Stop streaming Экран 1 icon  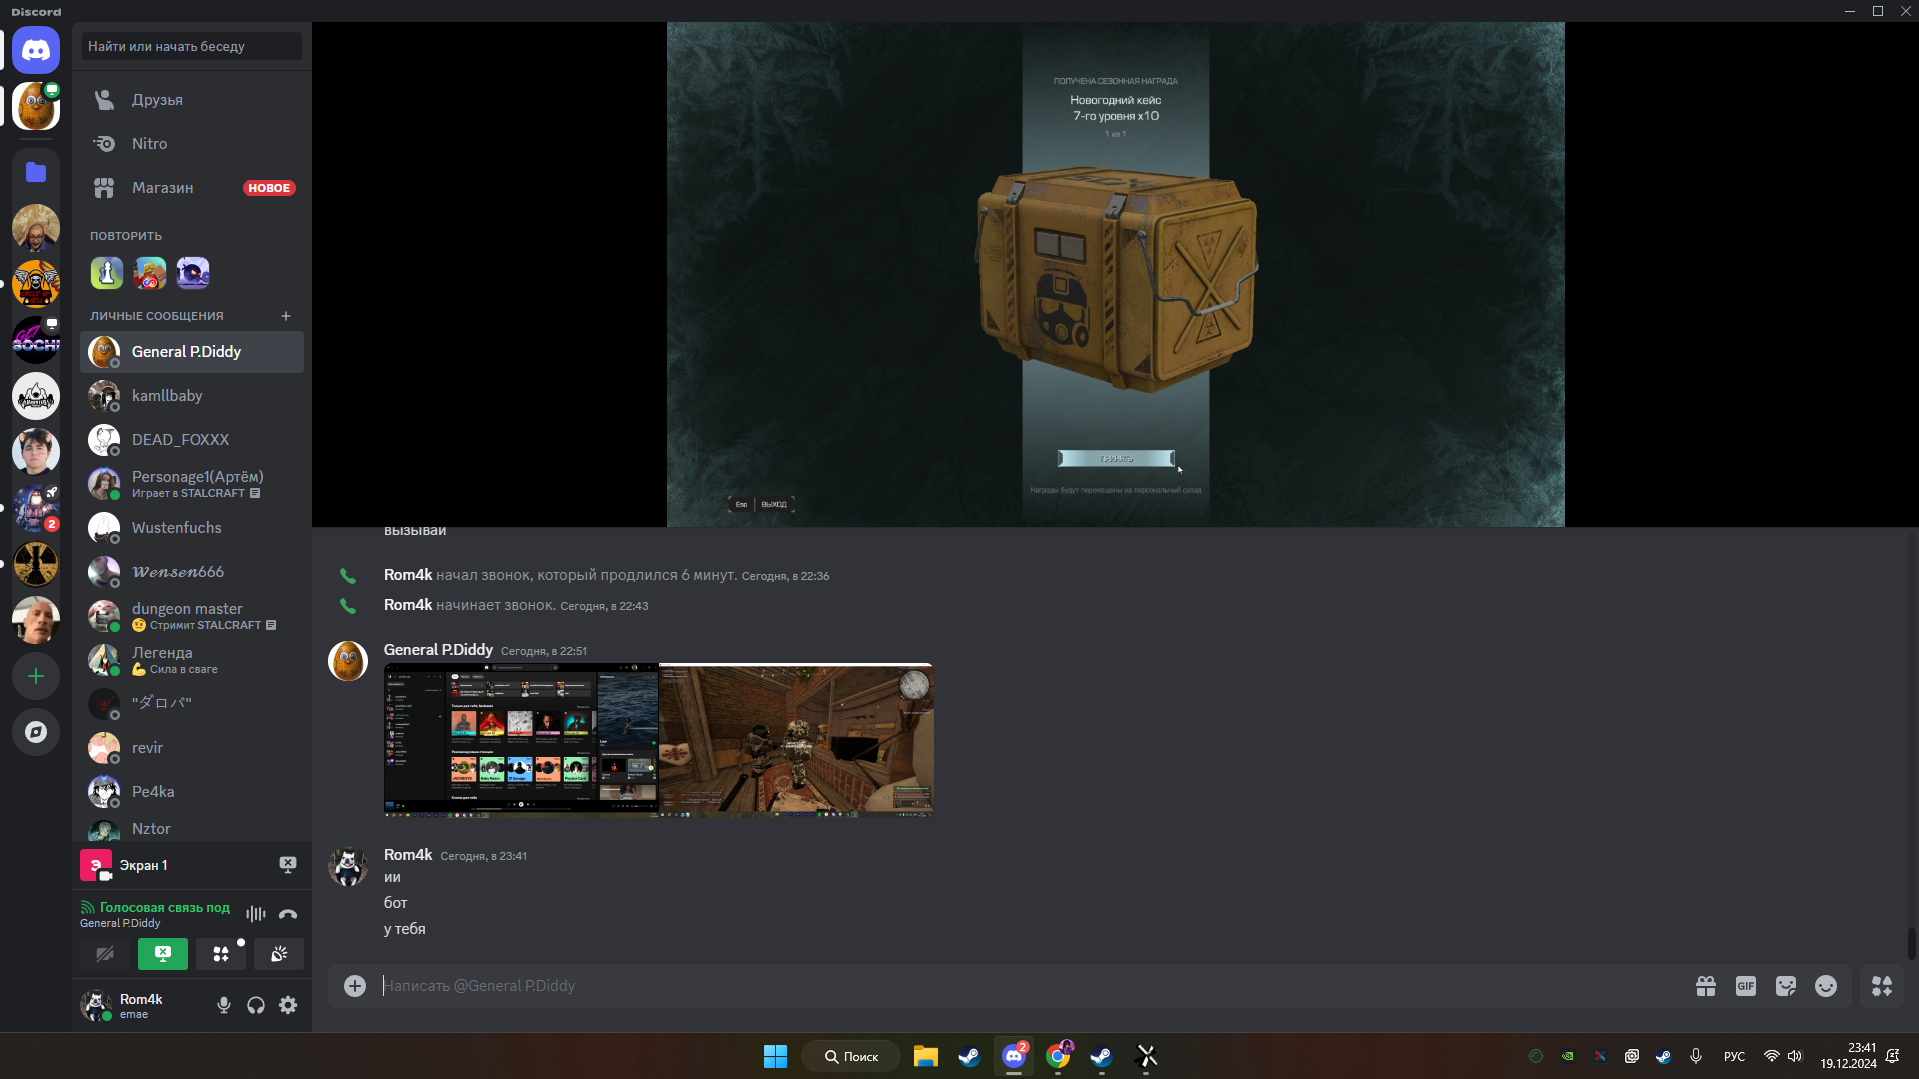point(288,865)
